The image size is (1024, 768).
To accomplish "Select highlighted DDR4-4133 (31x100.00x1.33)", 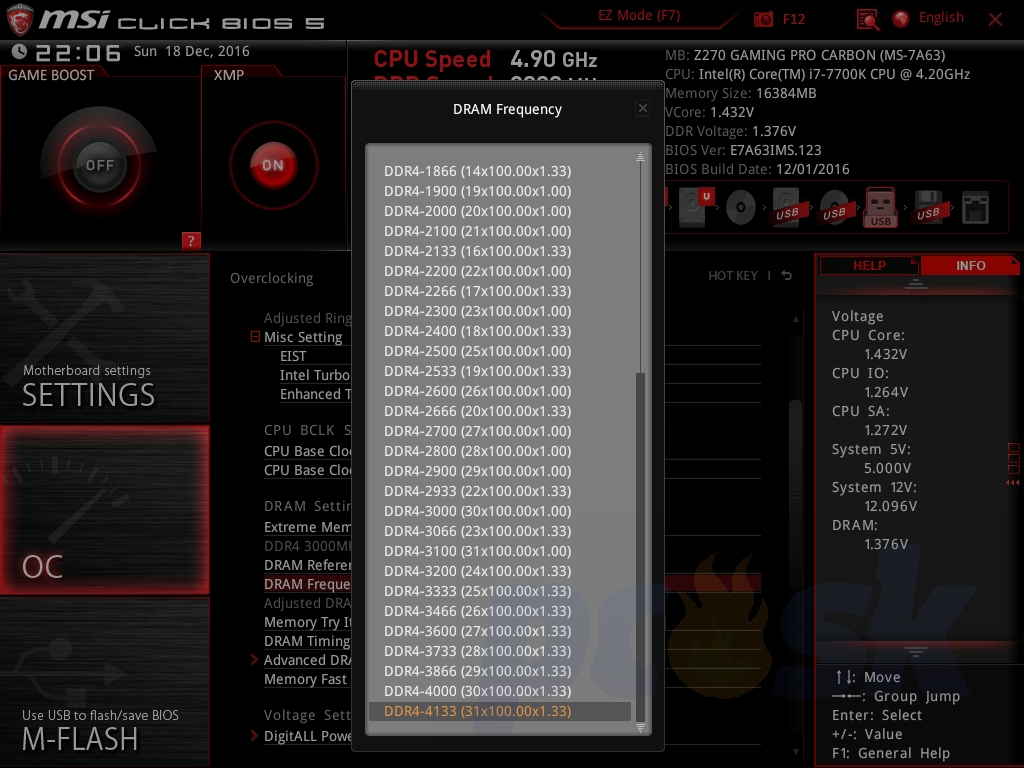I will pos(500,711).
